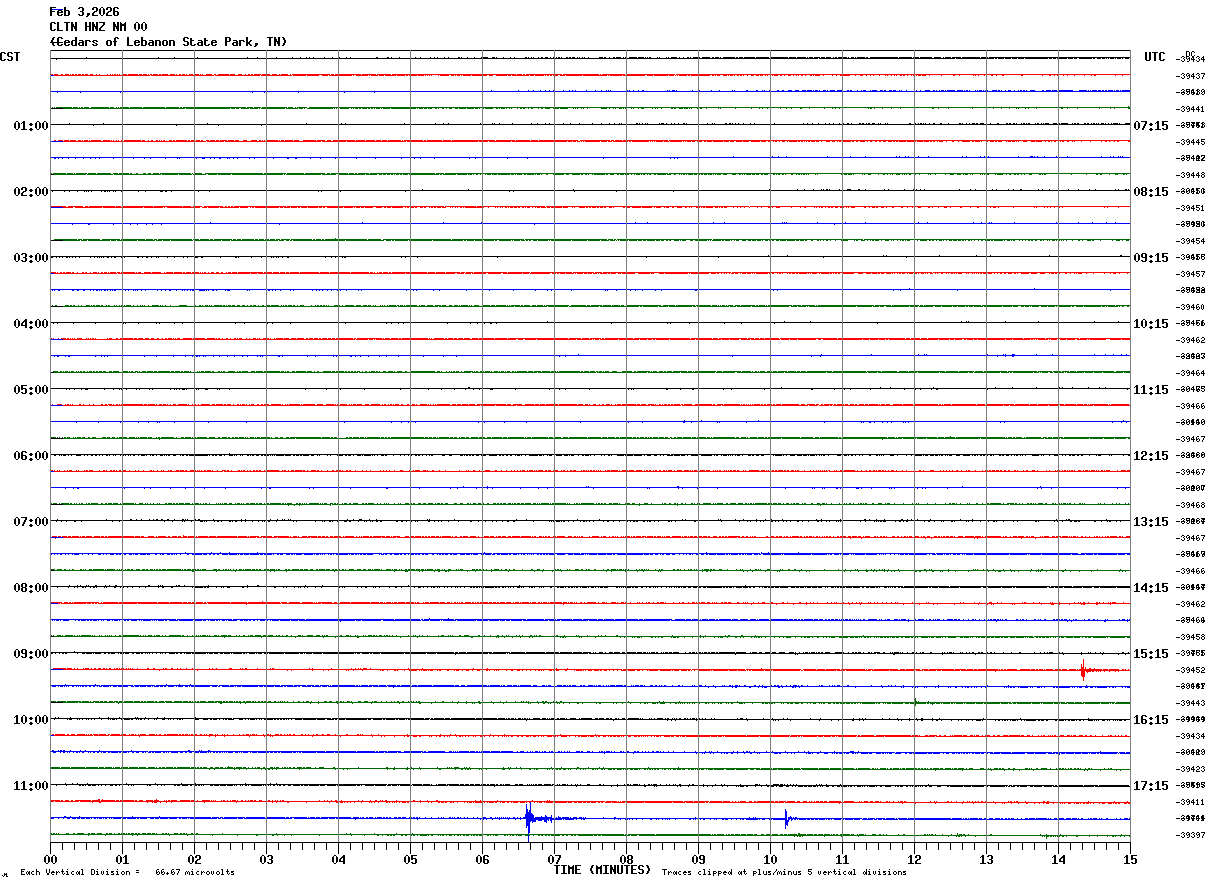Click minute '13' on the bottom axis

click(x=987, y=859)
